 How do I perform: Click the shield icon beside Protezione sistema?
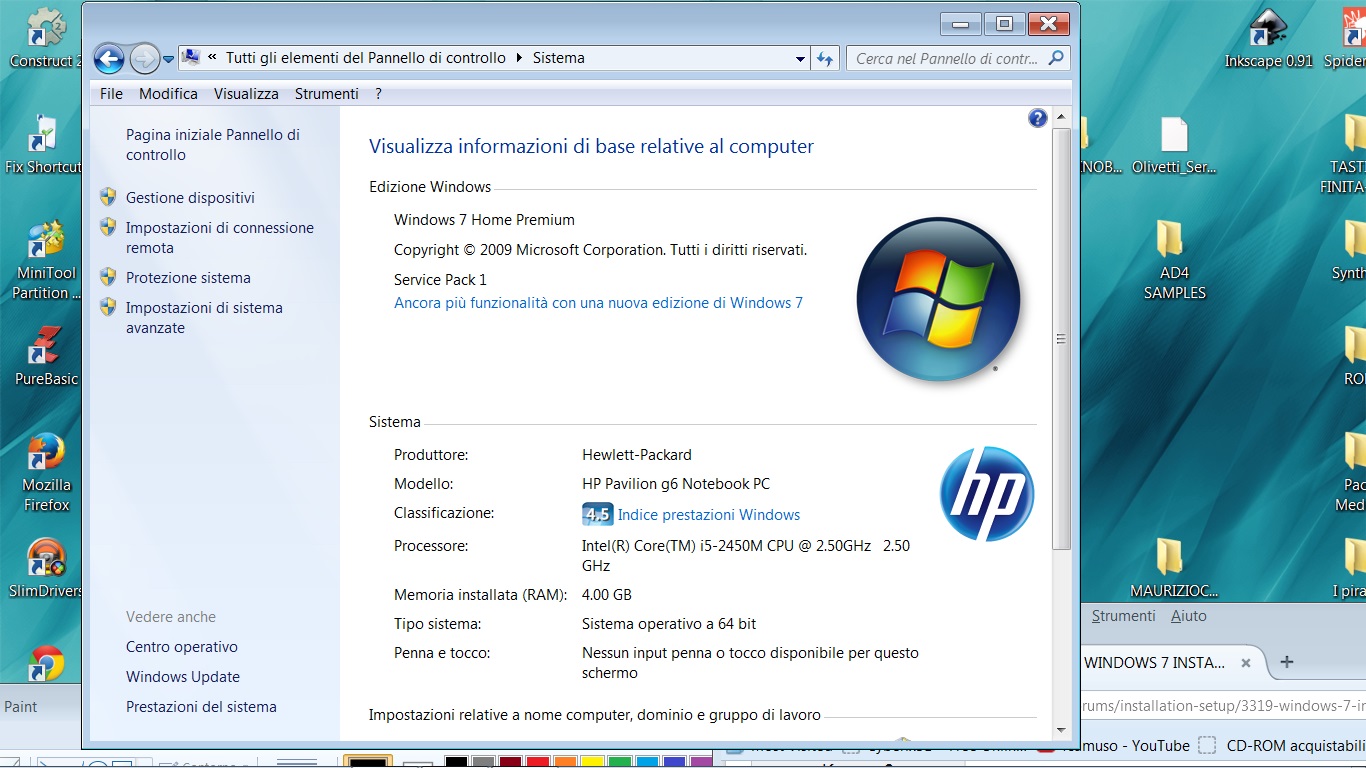tap(108, 277)
